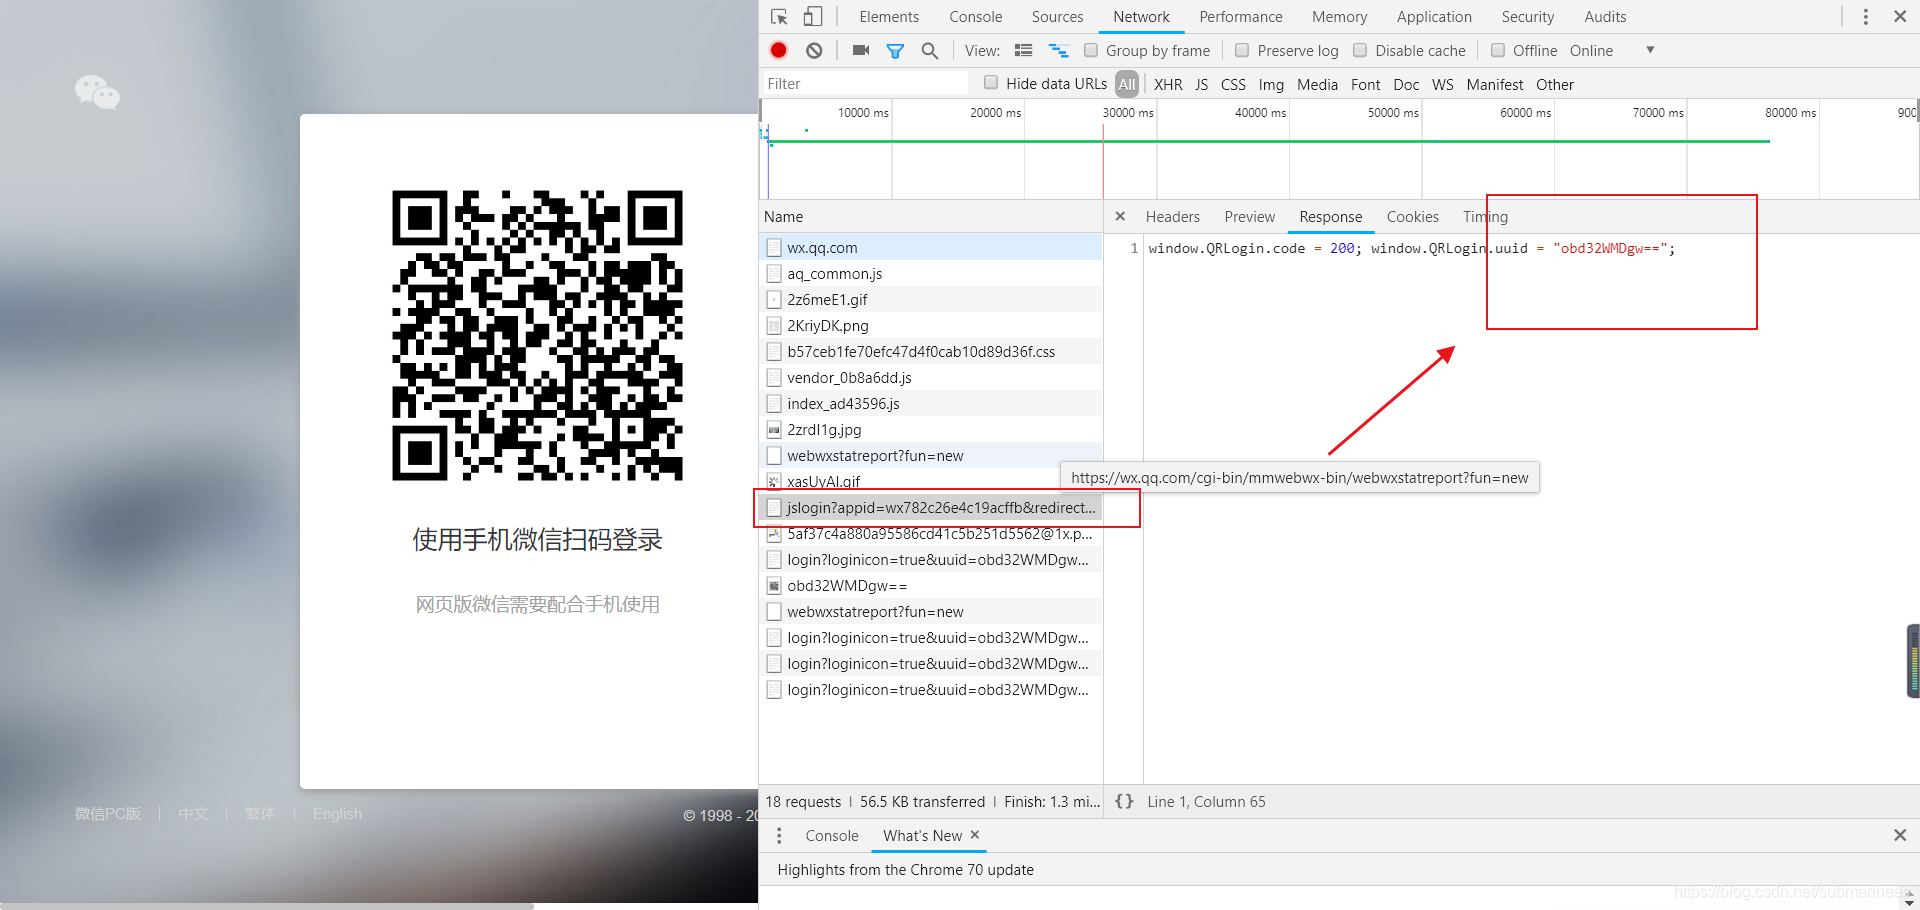1920x910 pixels.
Task: Select the All filter button
Action: 1127,85
